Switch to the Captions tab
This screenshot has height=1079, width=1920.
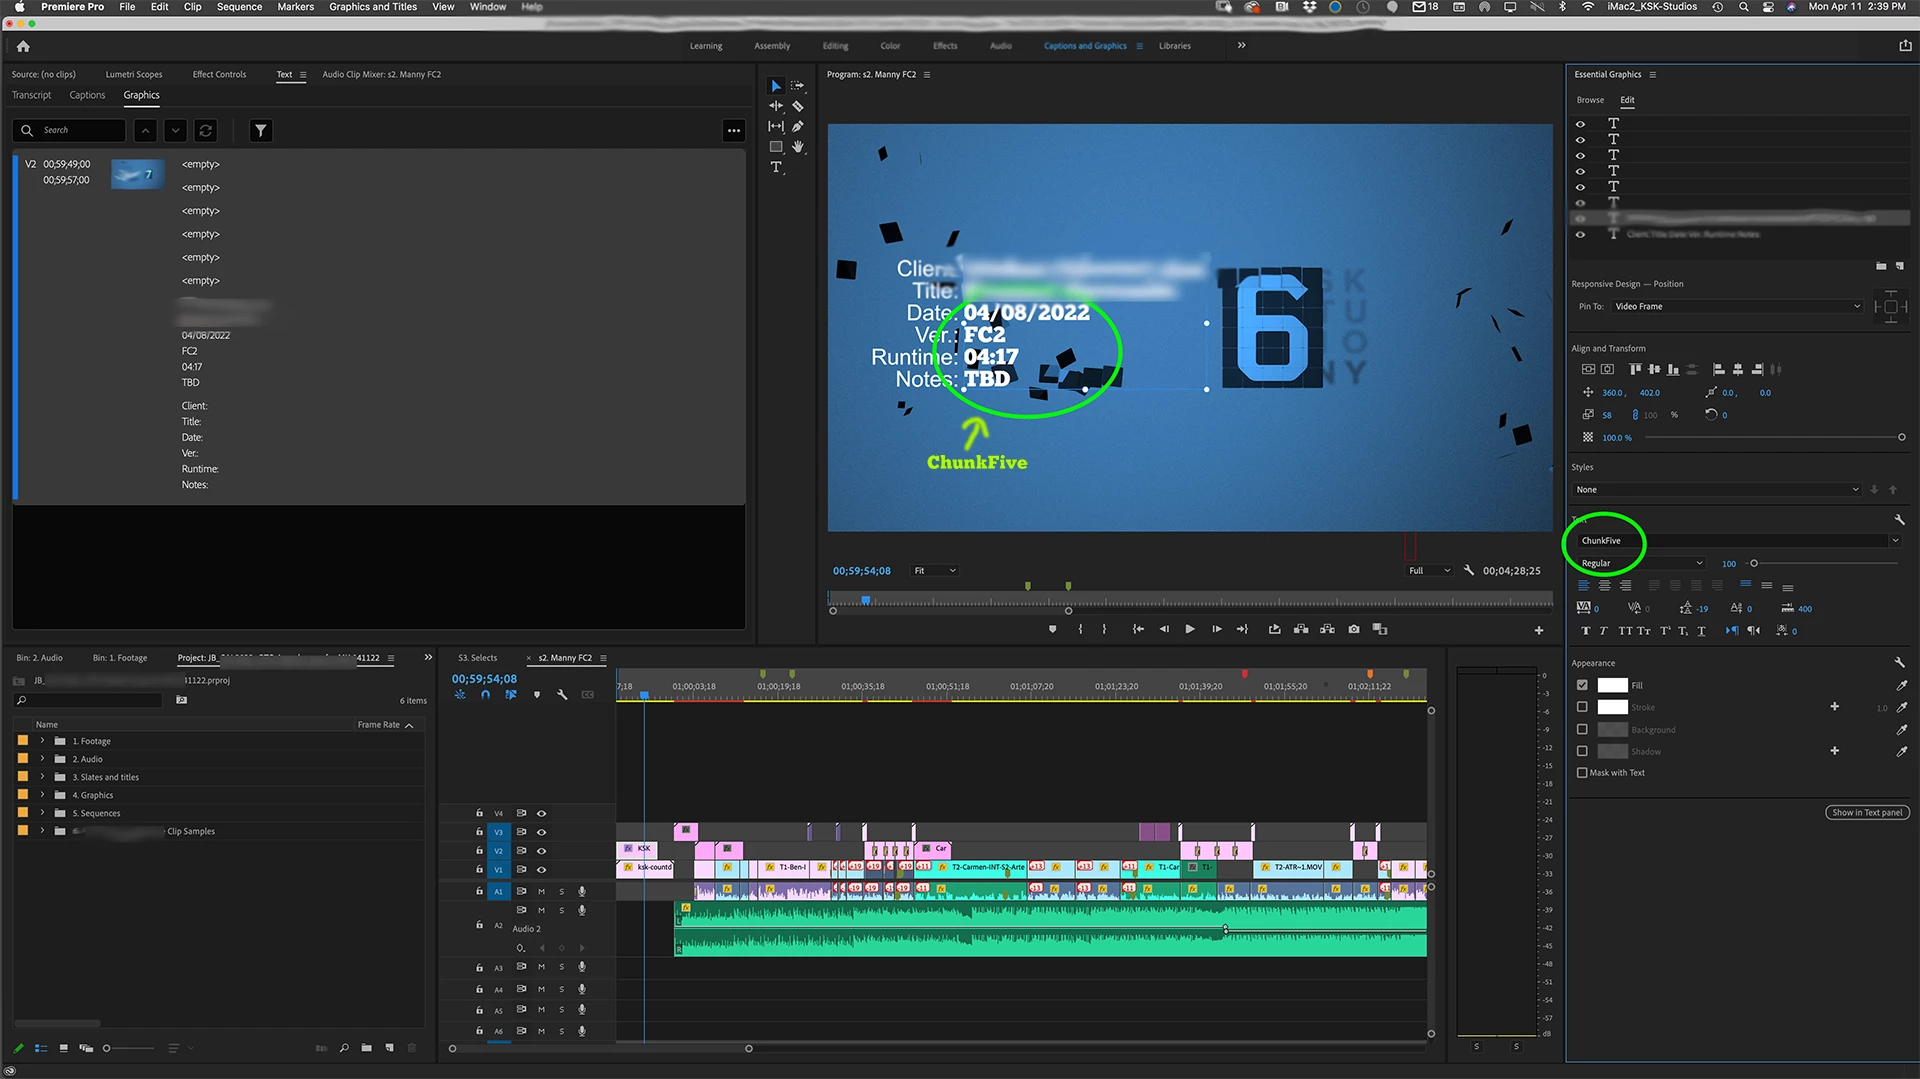click(87, 96)
